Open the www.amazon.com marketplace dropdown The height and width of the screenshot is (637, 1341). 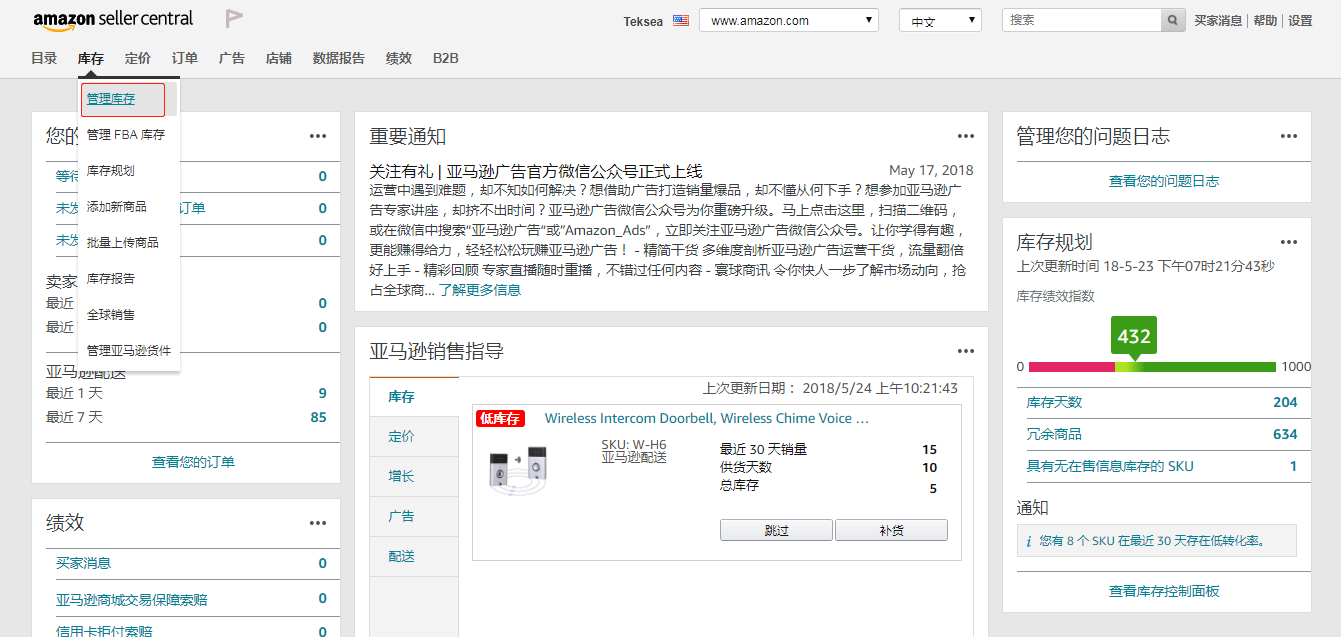coord(789,20)
